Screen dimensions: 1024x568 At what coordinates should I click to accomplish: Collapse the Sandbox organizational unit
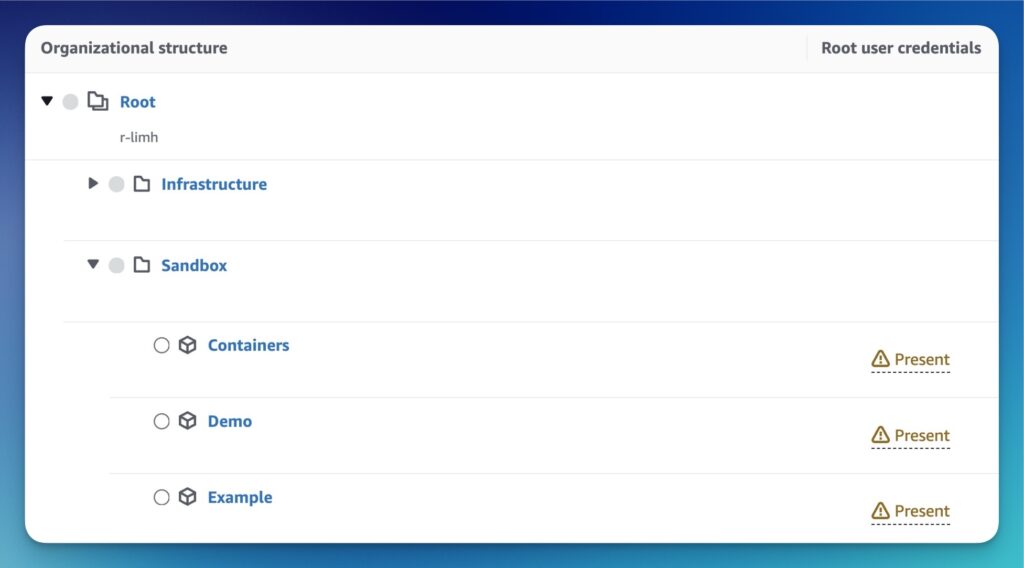pos(93,264)
